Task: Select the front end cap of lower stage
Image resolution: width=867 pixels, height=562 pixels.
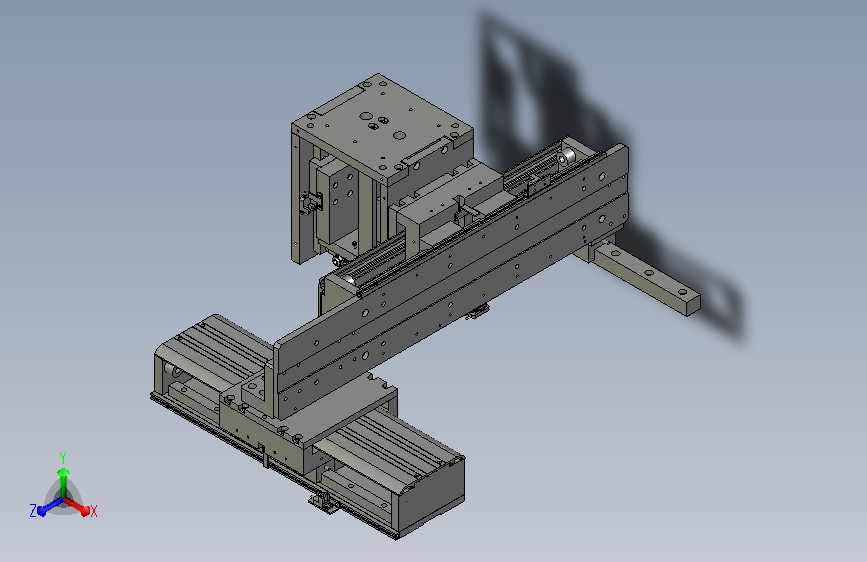Action: 431,499
